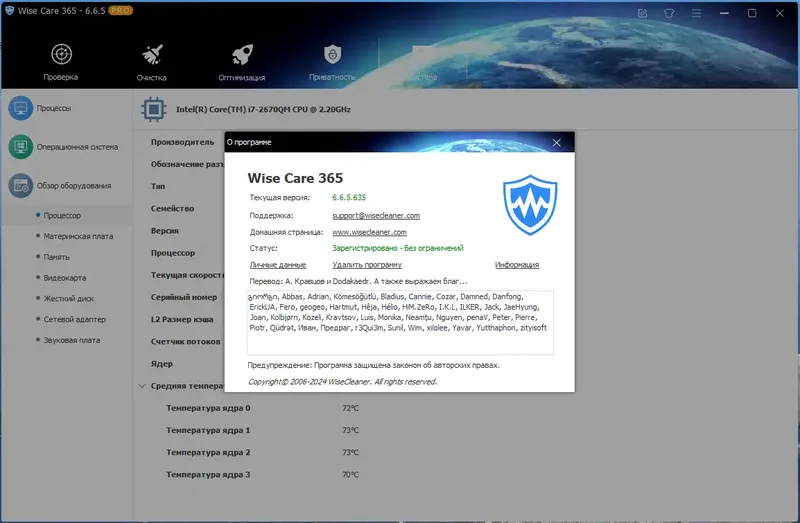
Task: Open the Приватность shield tab
Action: point(332,62)
